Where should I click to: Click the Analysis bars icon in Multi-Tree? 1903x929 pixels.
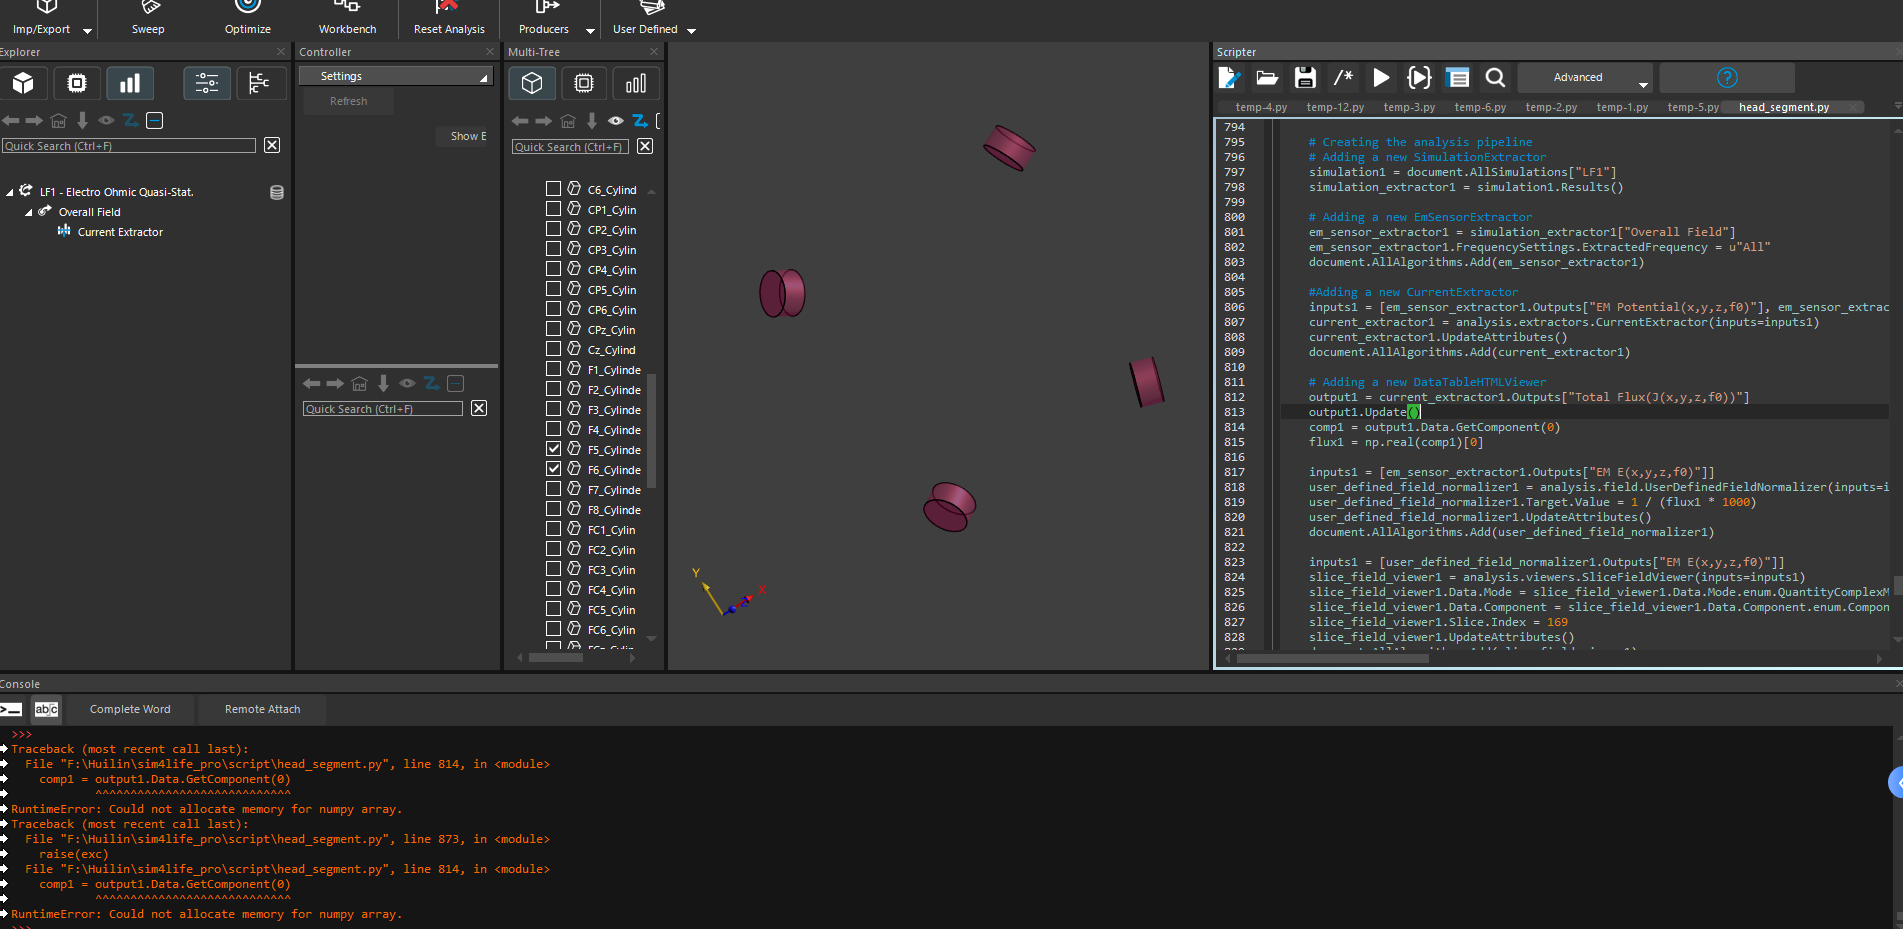[x=636, y=83]
